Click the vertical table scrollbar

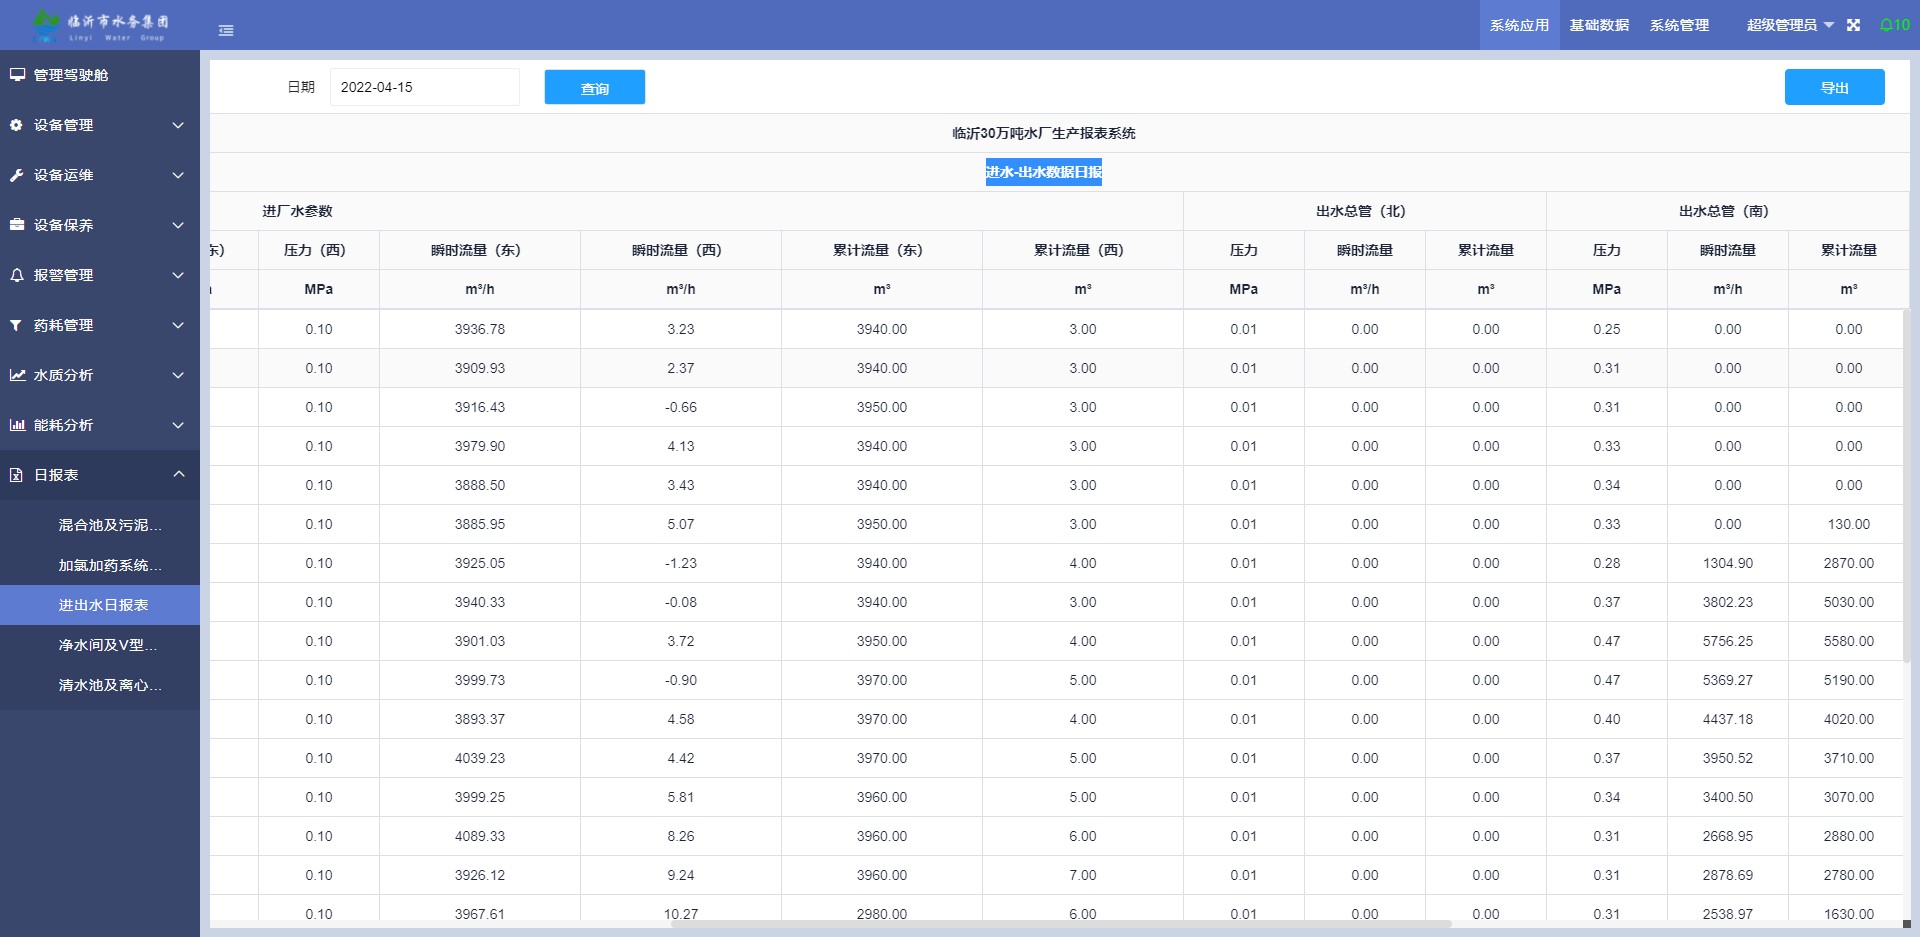point(1906,485)
